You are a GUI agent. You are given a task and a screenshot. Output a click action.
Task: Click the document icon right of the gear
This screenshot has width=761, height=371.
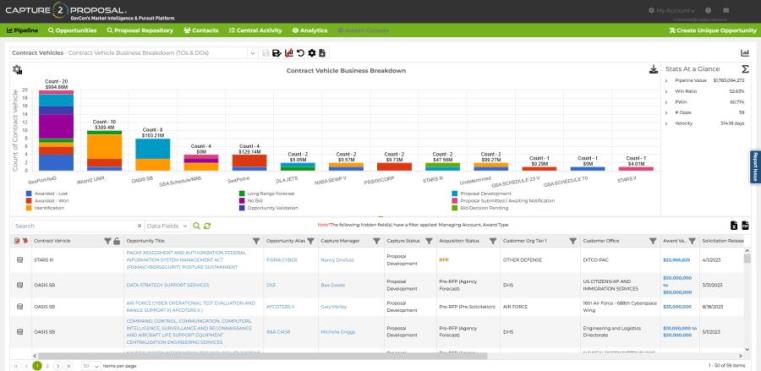click(322, 53)
